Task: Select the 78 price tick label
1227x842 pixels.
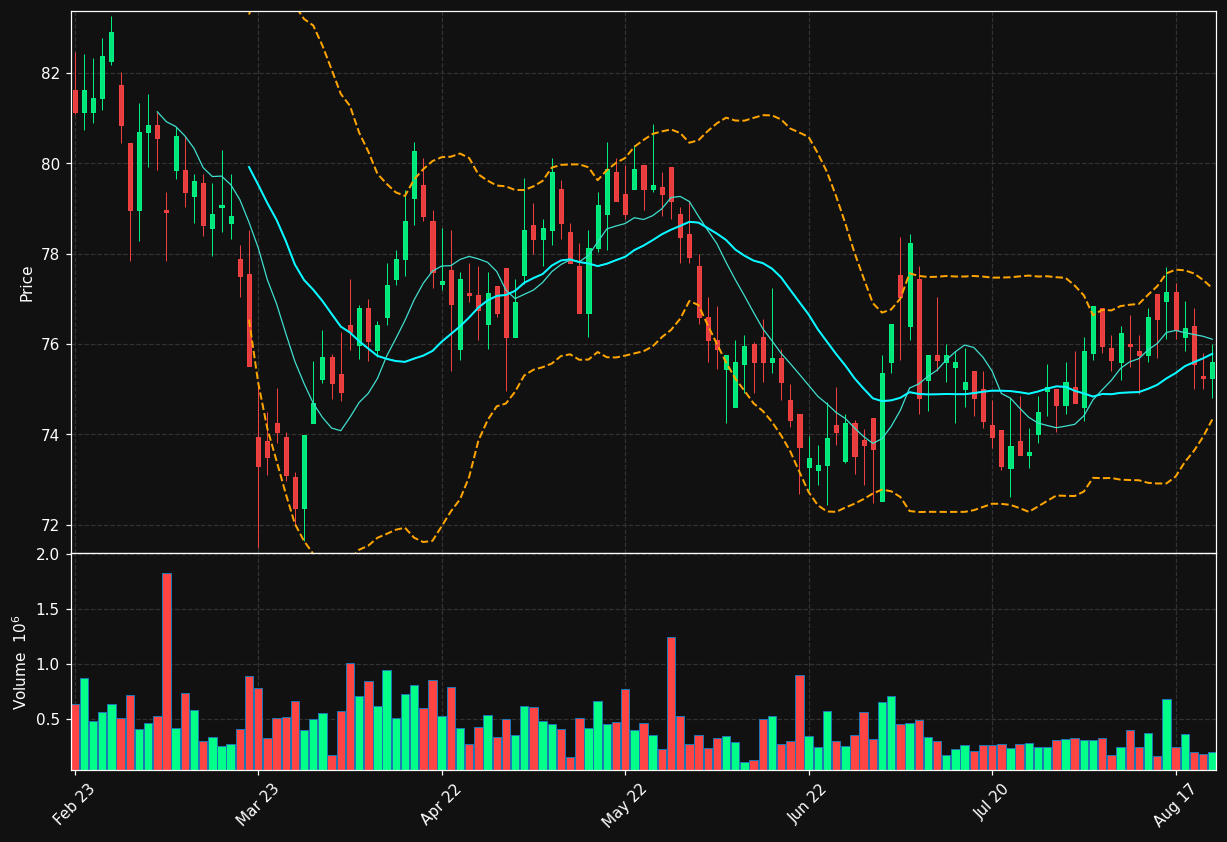Action: (x=51, y=254)
